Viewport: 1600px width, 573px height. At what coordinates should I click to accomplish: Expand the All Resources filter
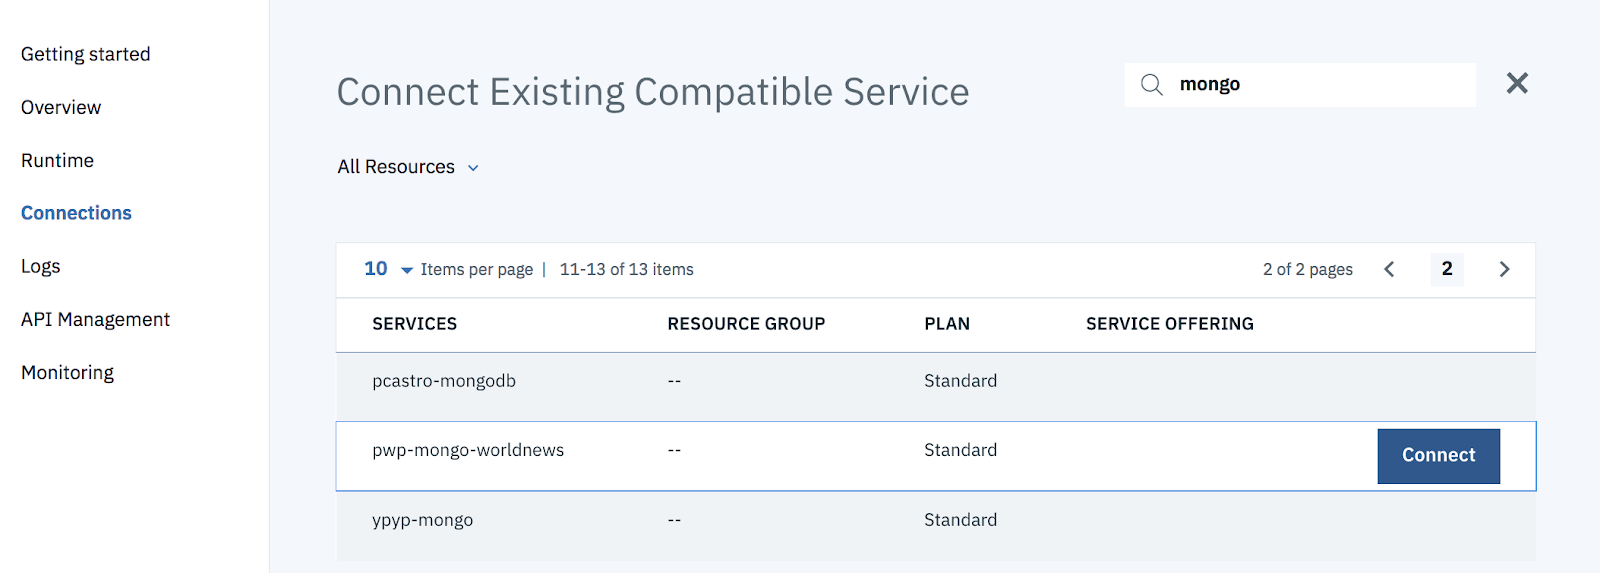(408, 167)
